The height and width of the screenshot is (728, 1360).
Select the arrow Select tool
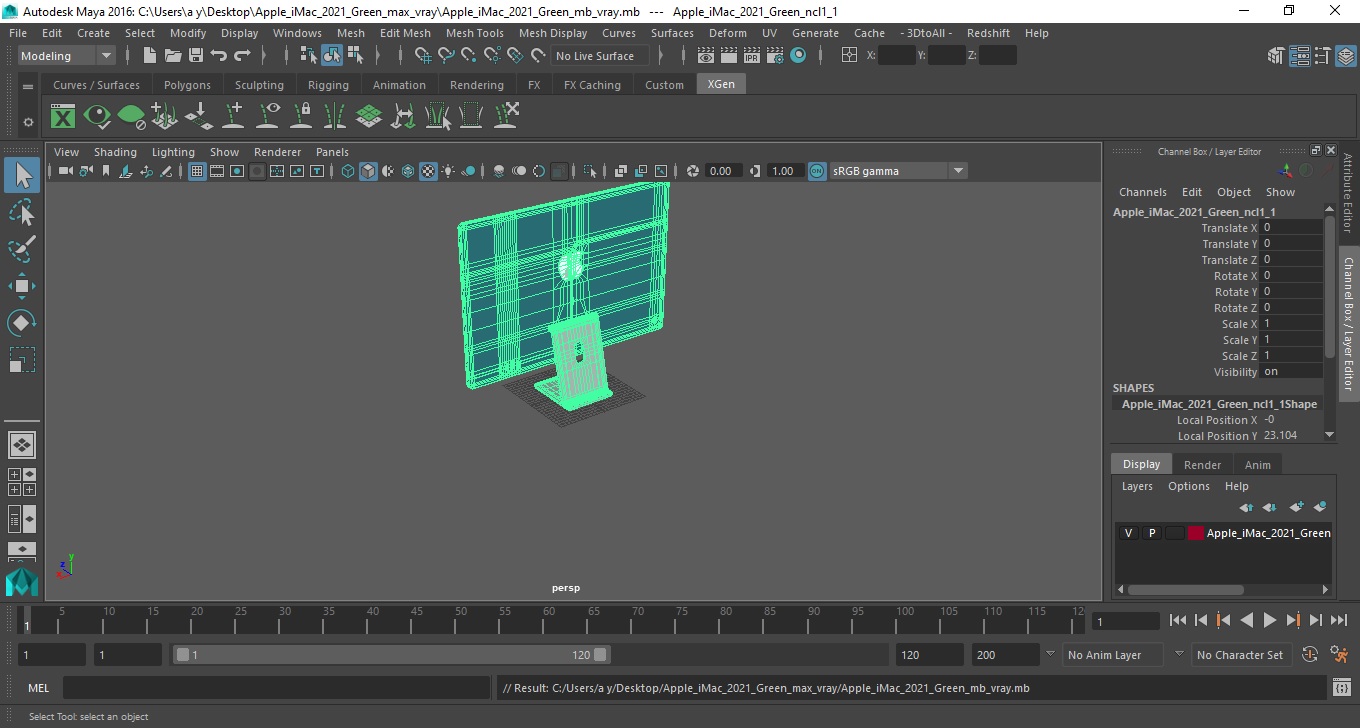(x=22, y=175)
